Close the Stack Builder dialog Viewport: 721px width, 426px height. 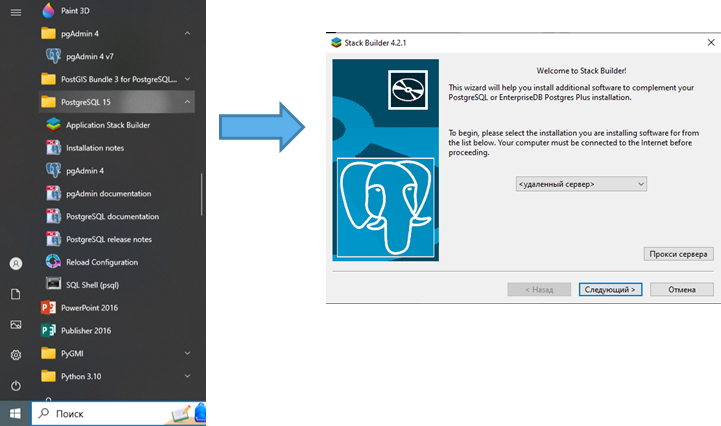point(711,42)
